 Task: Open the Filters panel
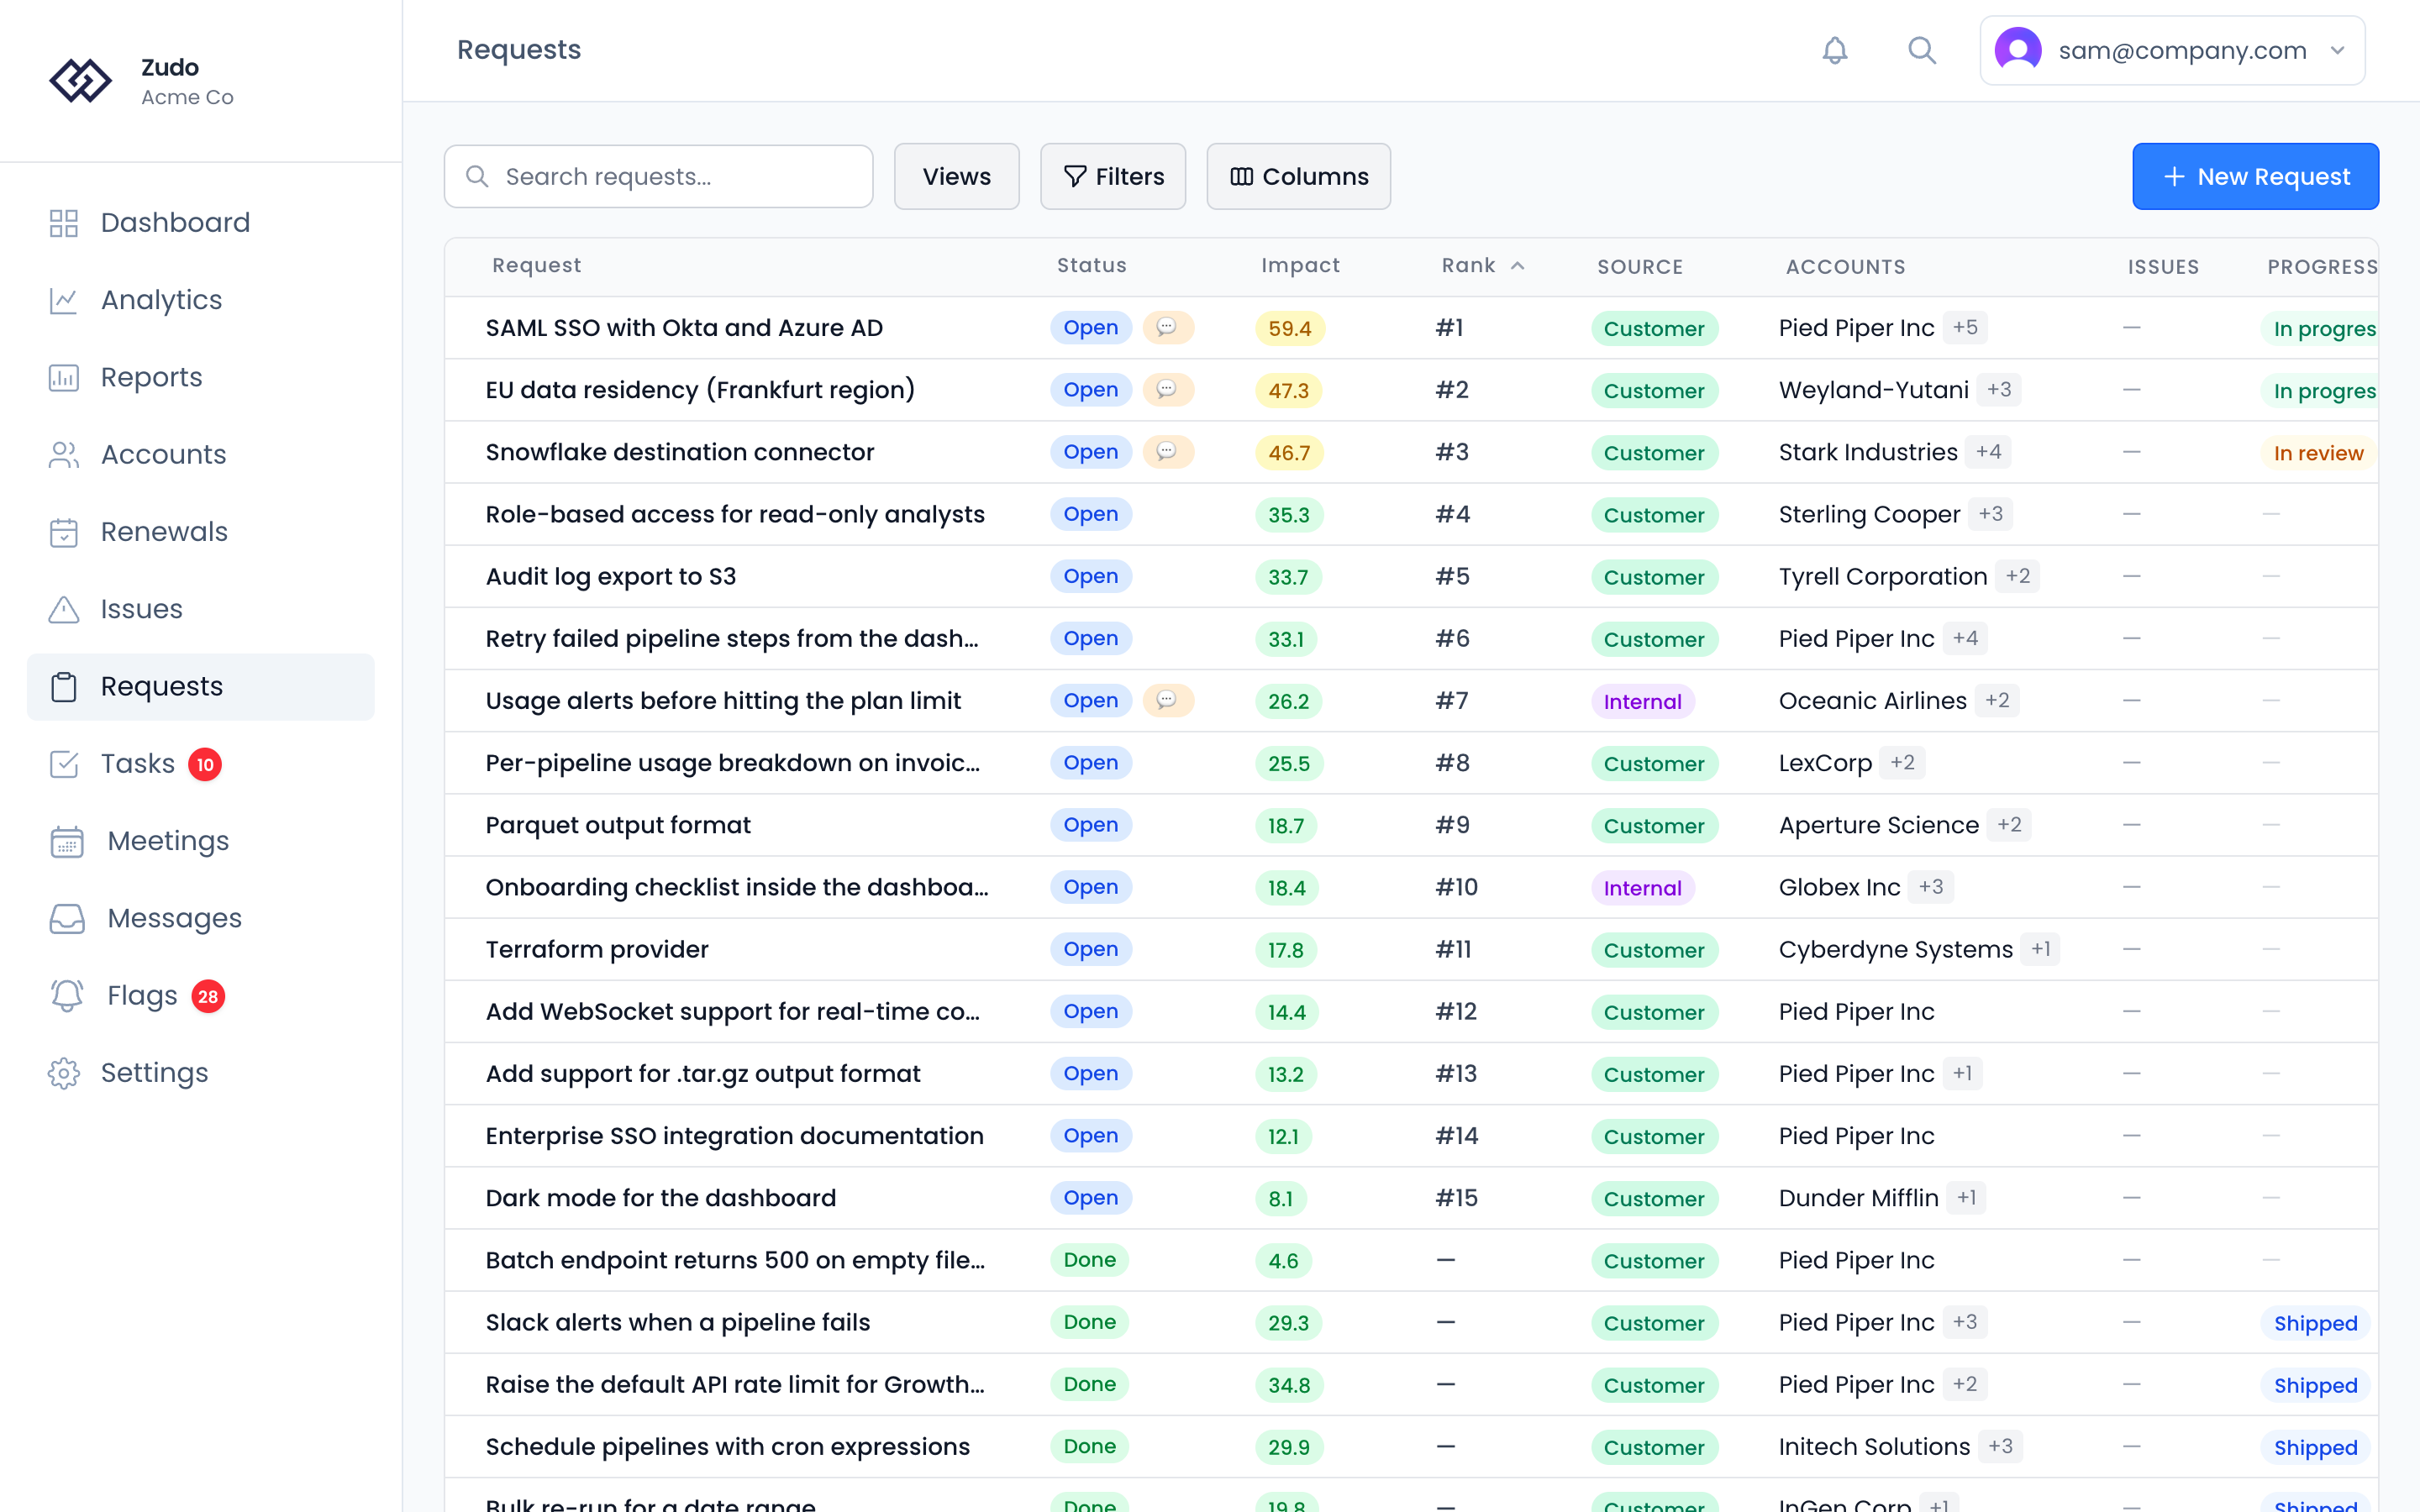pyautogui.click(x=1113, y=176)
